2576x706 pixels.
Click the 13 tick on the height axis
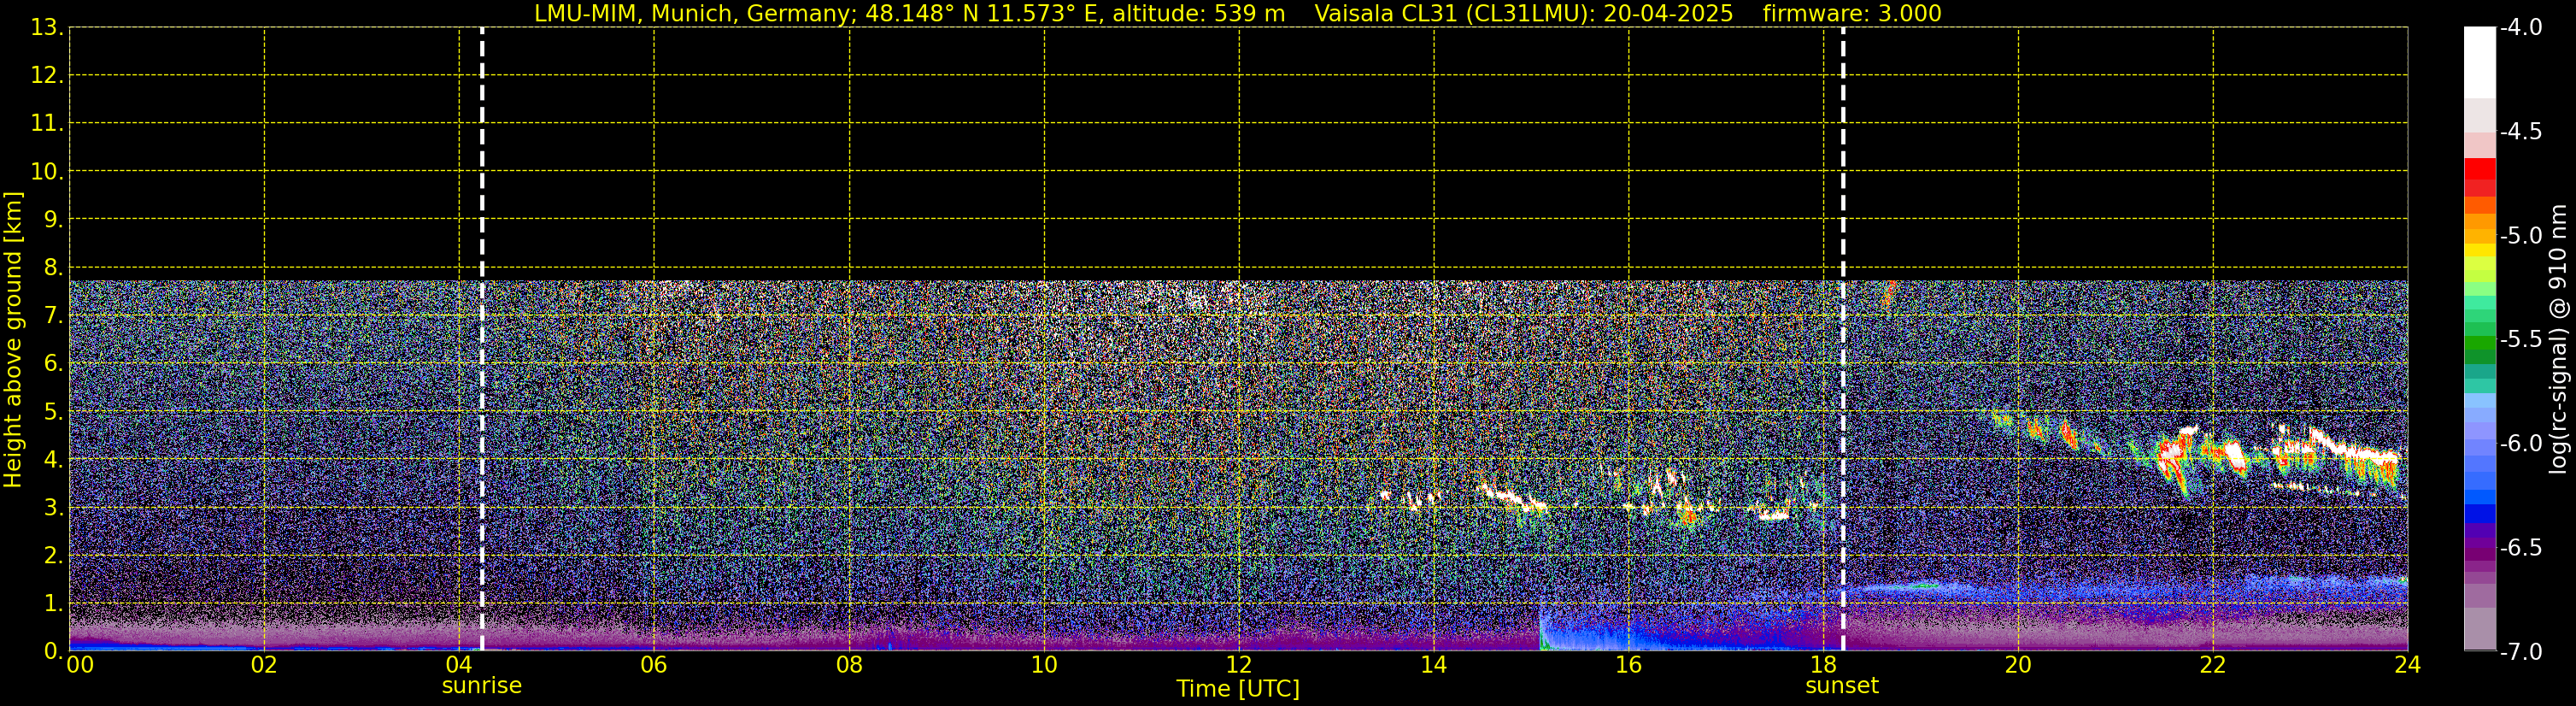click(46, 28)
